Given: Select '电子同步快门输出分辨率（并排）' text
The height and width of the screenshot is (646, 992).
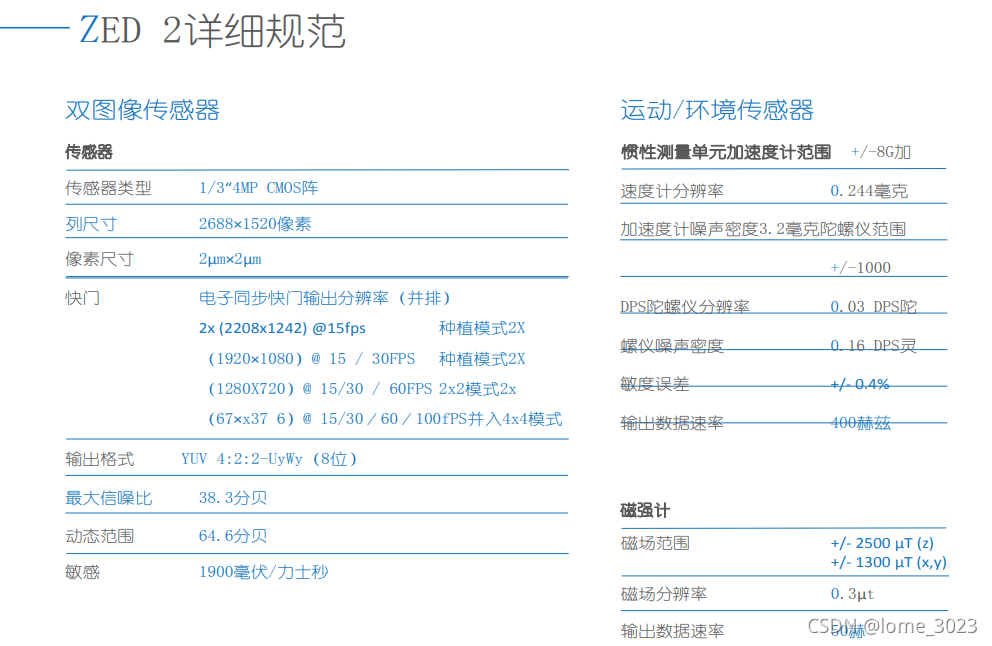Looking at the screenshot, I should (325, 297).
